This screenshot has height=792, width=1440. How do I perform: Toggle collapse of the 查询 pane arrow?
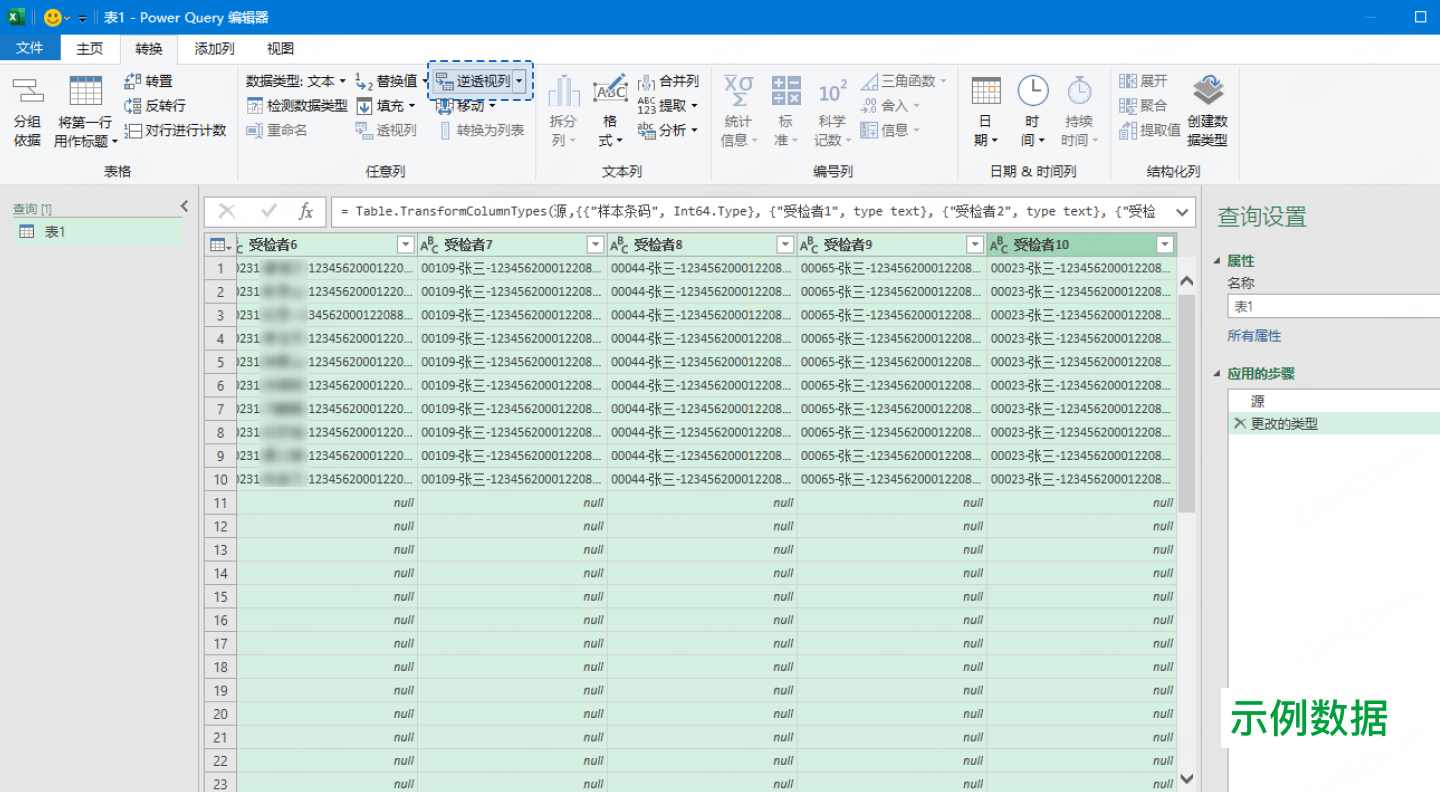(x=183, y=205)
